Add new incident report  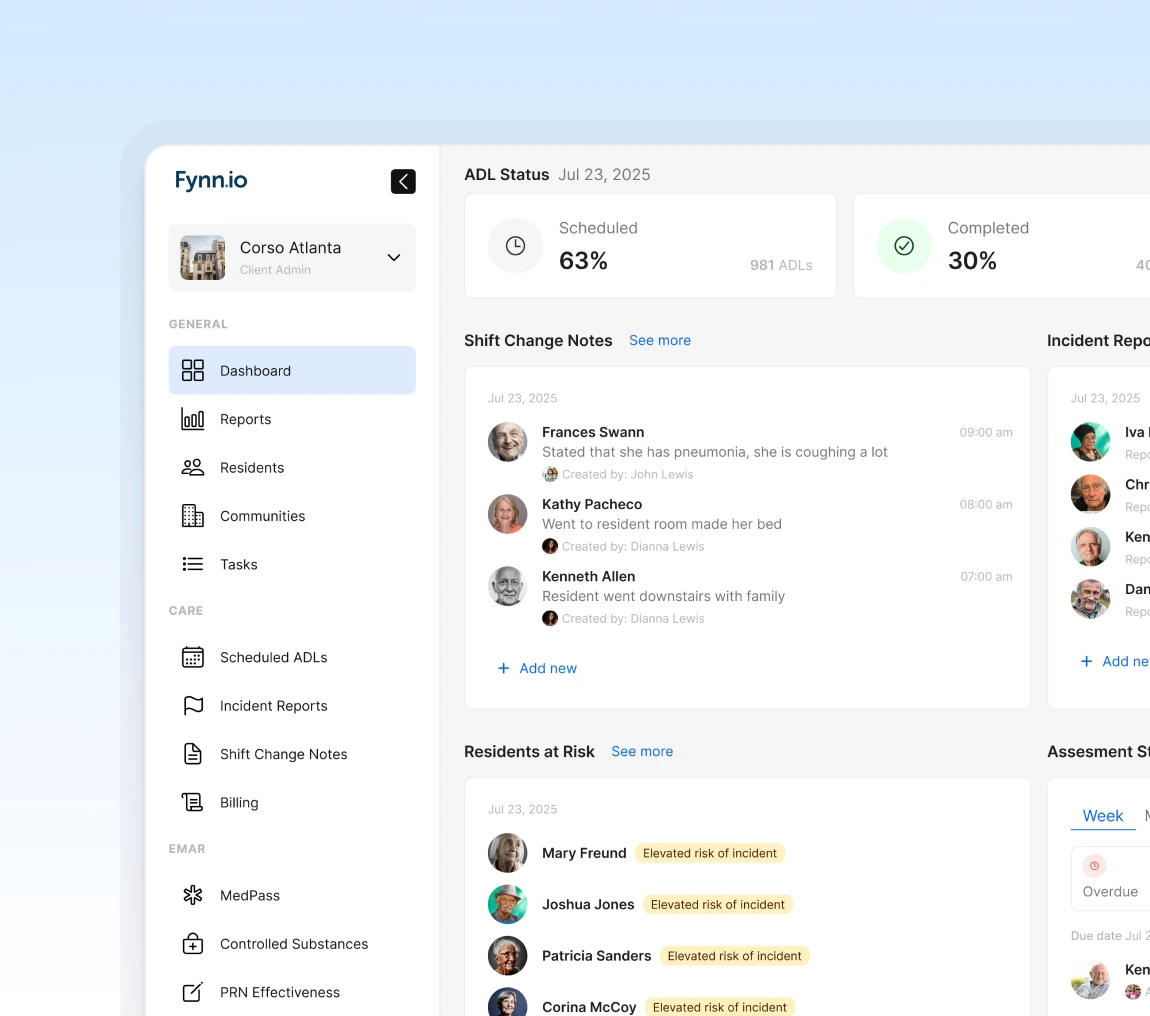[1115, 661]
